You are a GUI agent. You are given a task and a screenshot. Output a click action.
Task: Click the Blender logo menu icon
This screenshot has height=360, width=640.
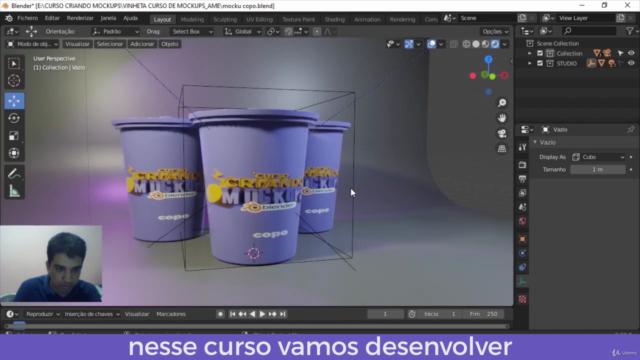tap(9, 18)
